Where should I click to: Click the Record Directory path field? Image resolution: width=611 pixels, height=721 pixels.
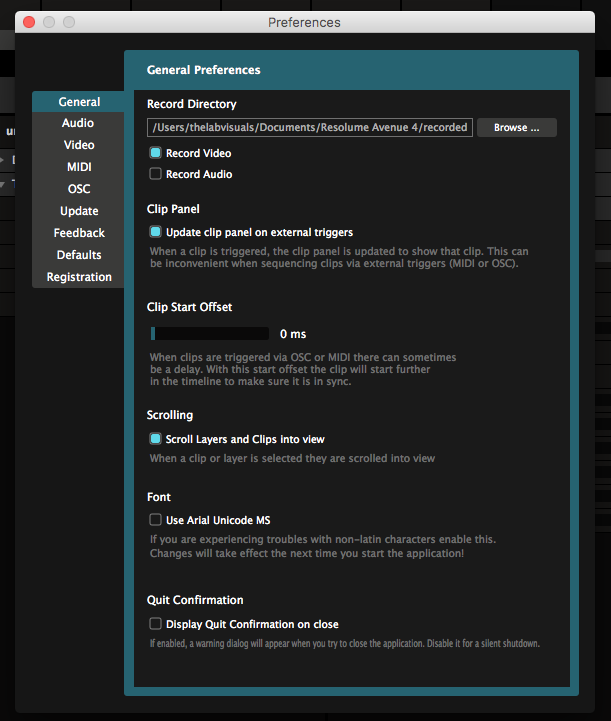(309, 128)
